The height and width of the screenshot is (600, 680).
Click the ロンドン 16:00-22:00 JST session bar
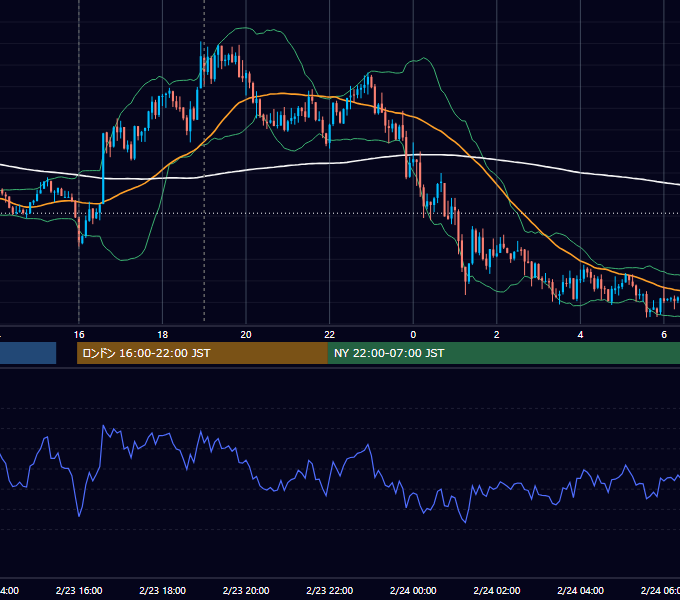(x=202, y=353)
